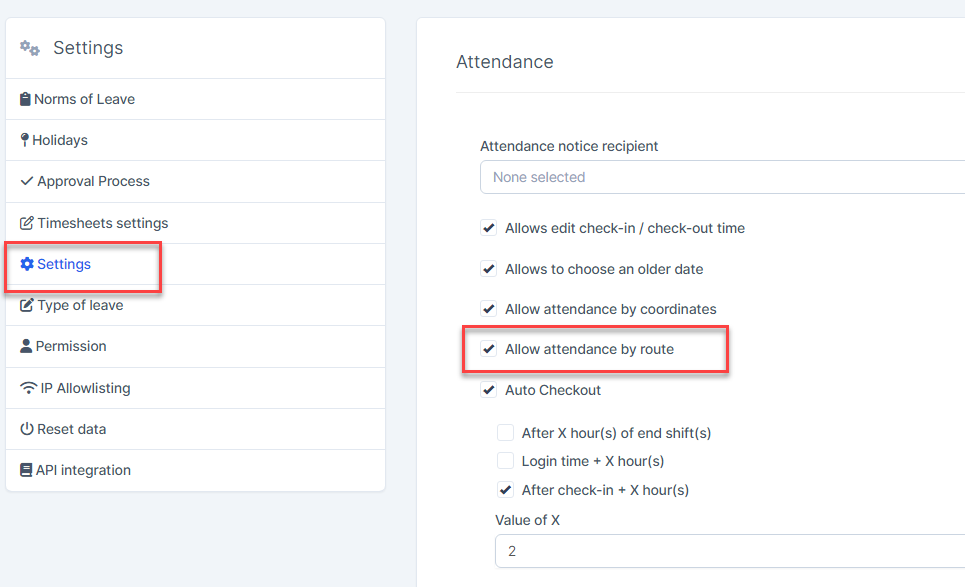
Task: Click the checkmark icon beside Approval Process
Action: [27, 181]
